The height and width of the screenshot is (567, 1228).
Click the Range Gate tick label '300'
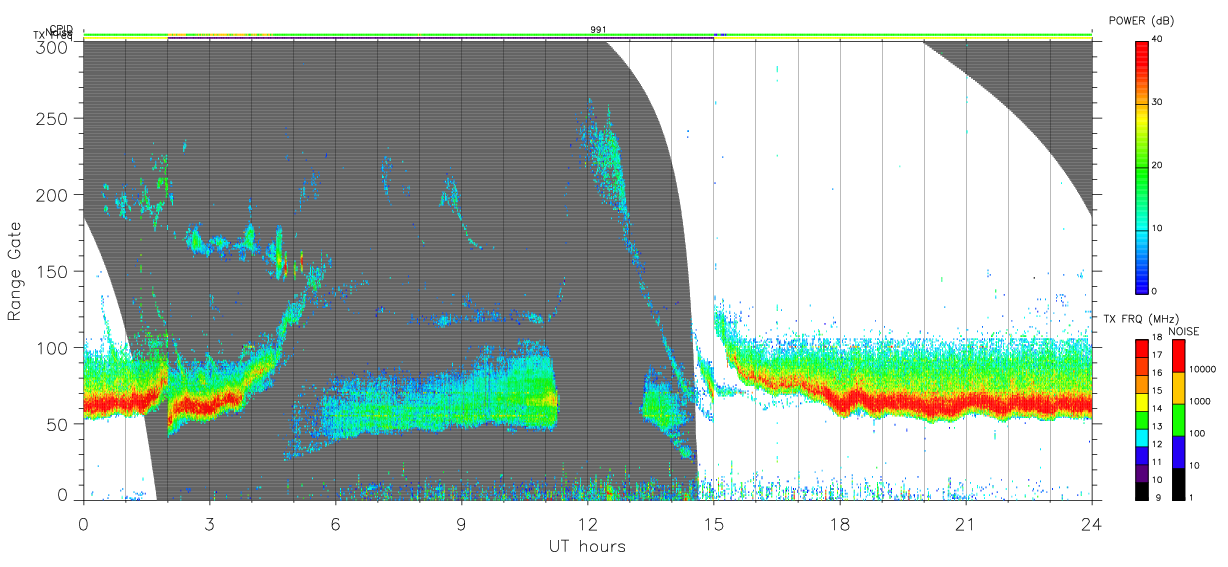(x=54, y=46)
